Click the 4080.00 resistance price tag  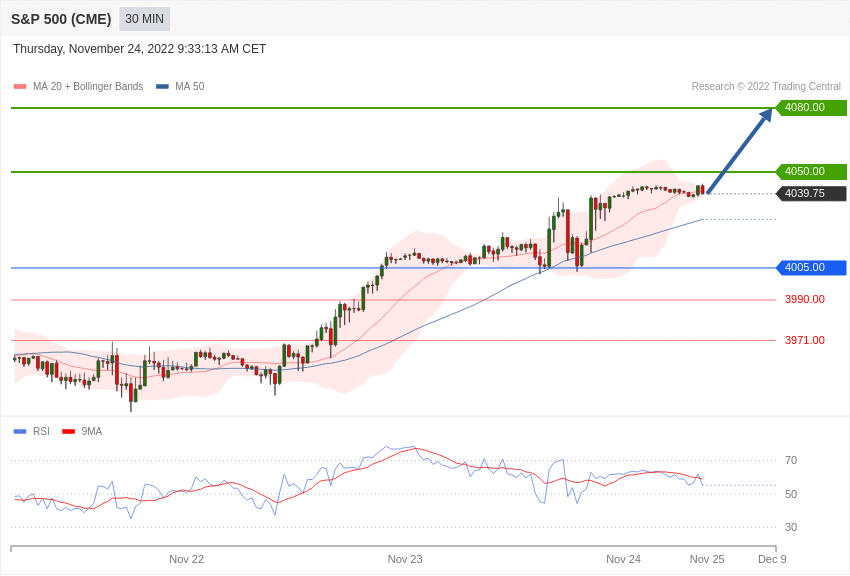click(812, 107)
